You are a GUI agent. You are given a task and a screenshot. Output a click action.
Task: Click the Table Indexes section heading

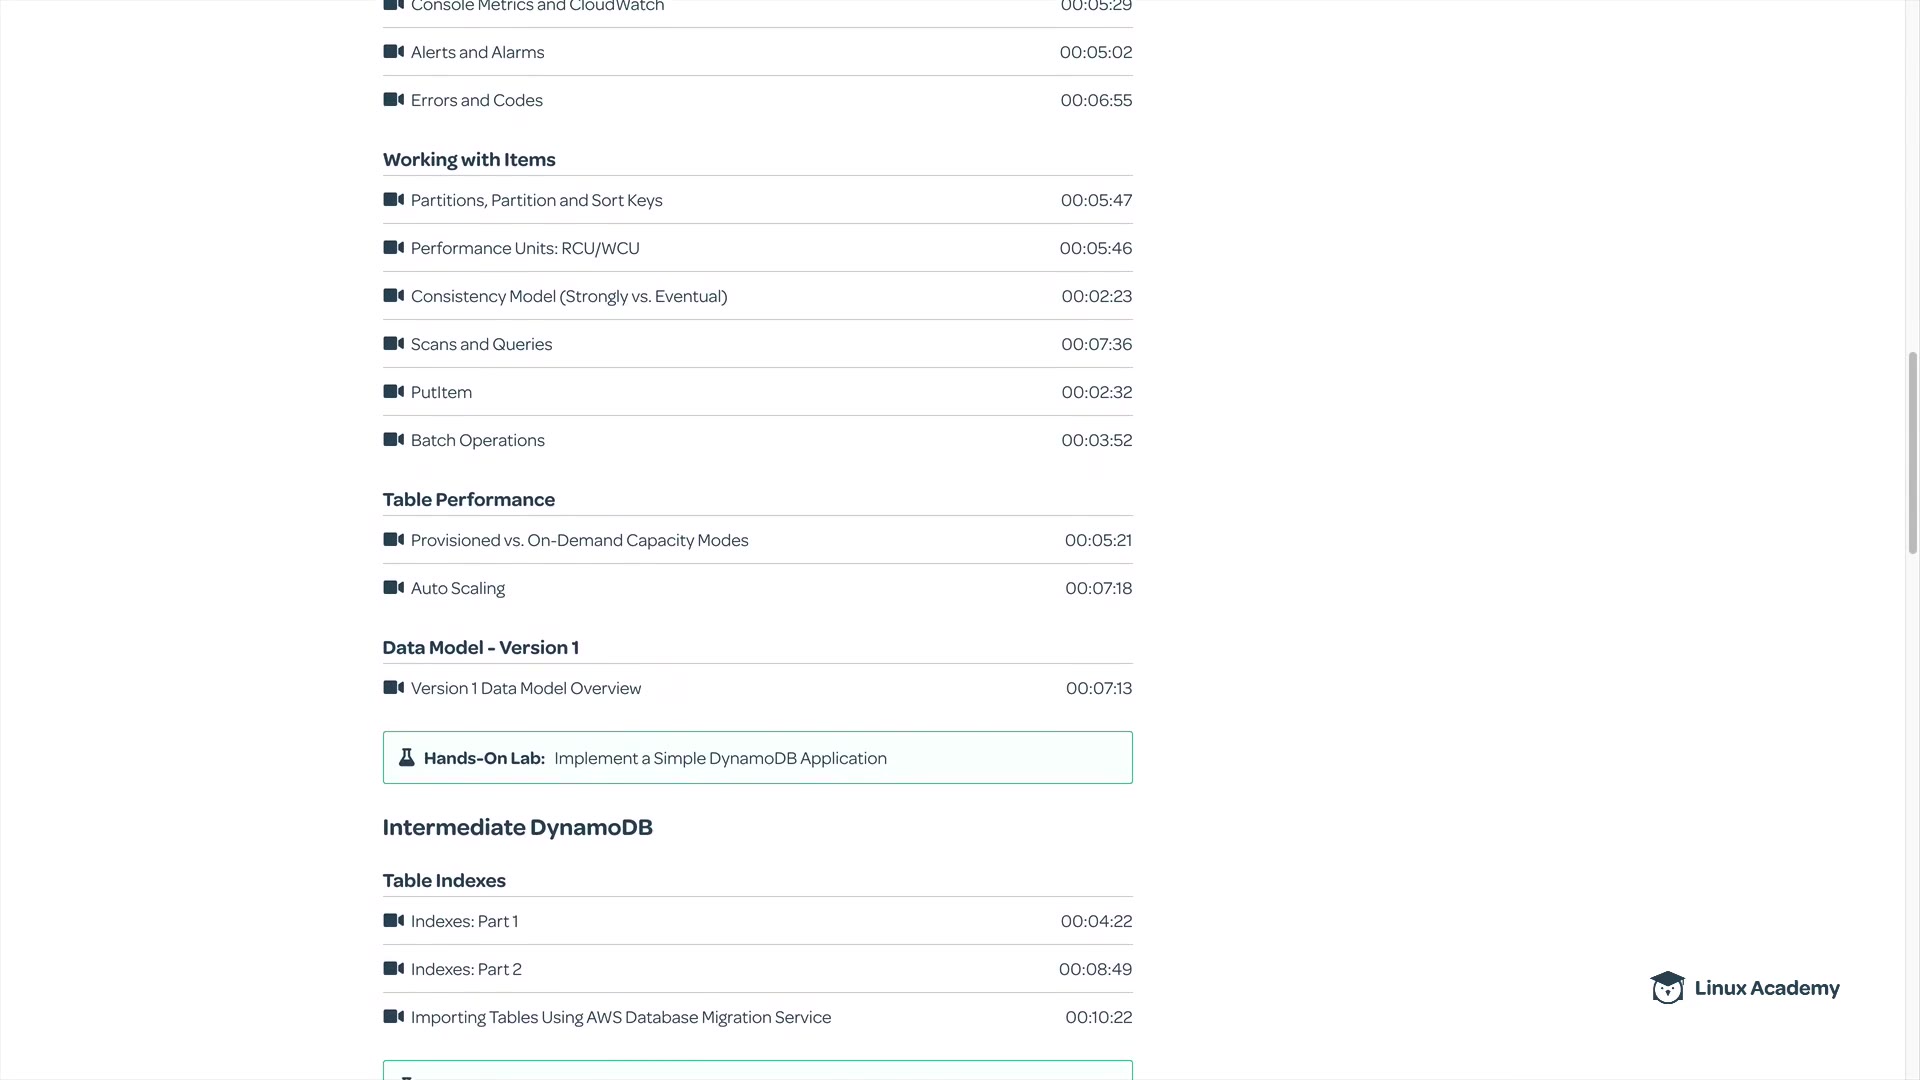coord(444,881)
